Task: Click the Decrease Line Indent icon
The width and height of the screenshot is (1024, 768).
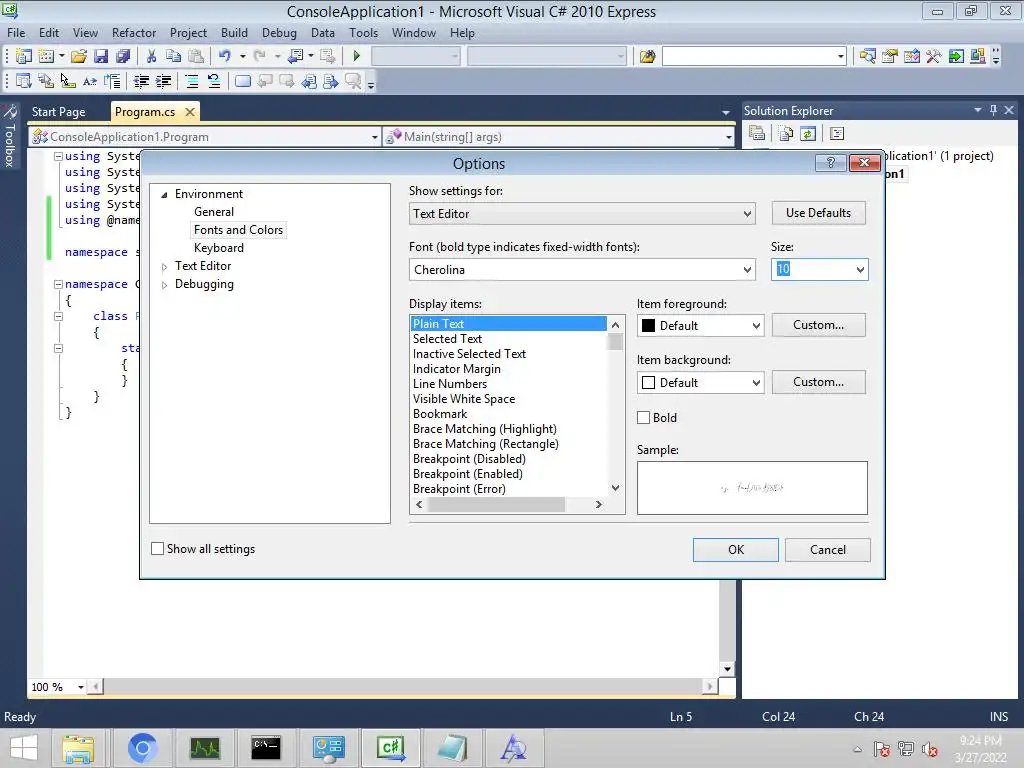Action: pyautogui.click(x=141, y=82)
